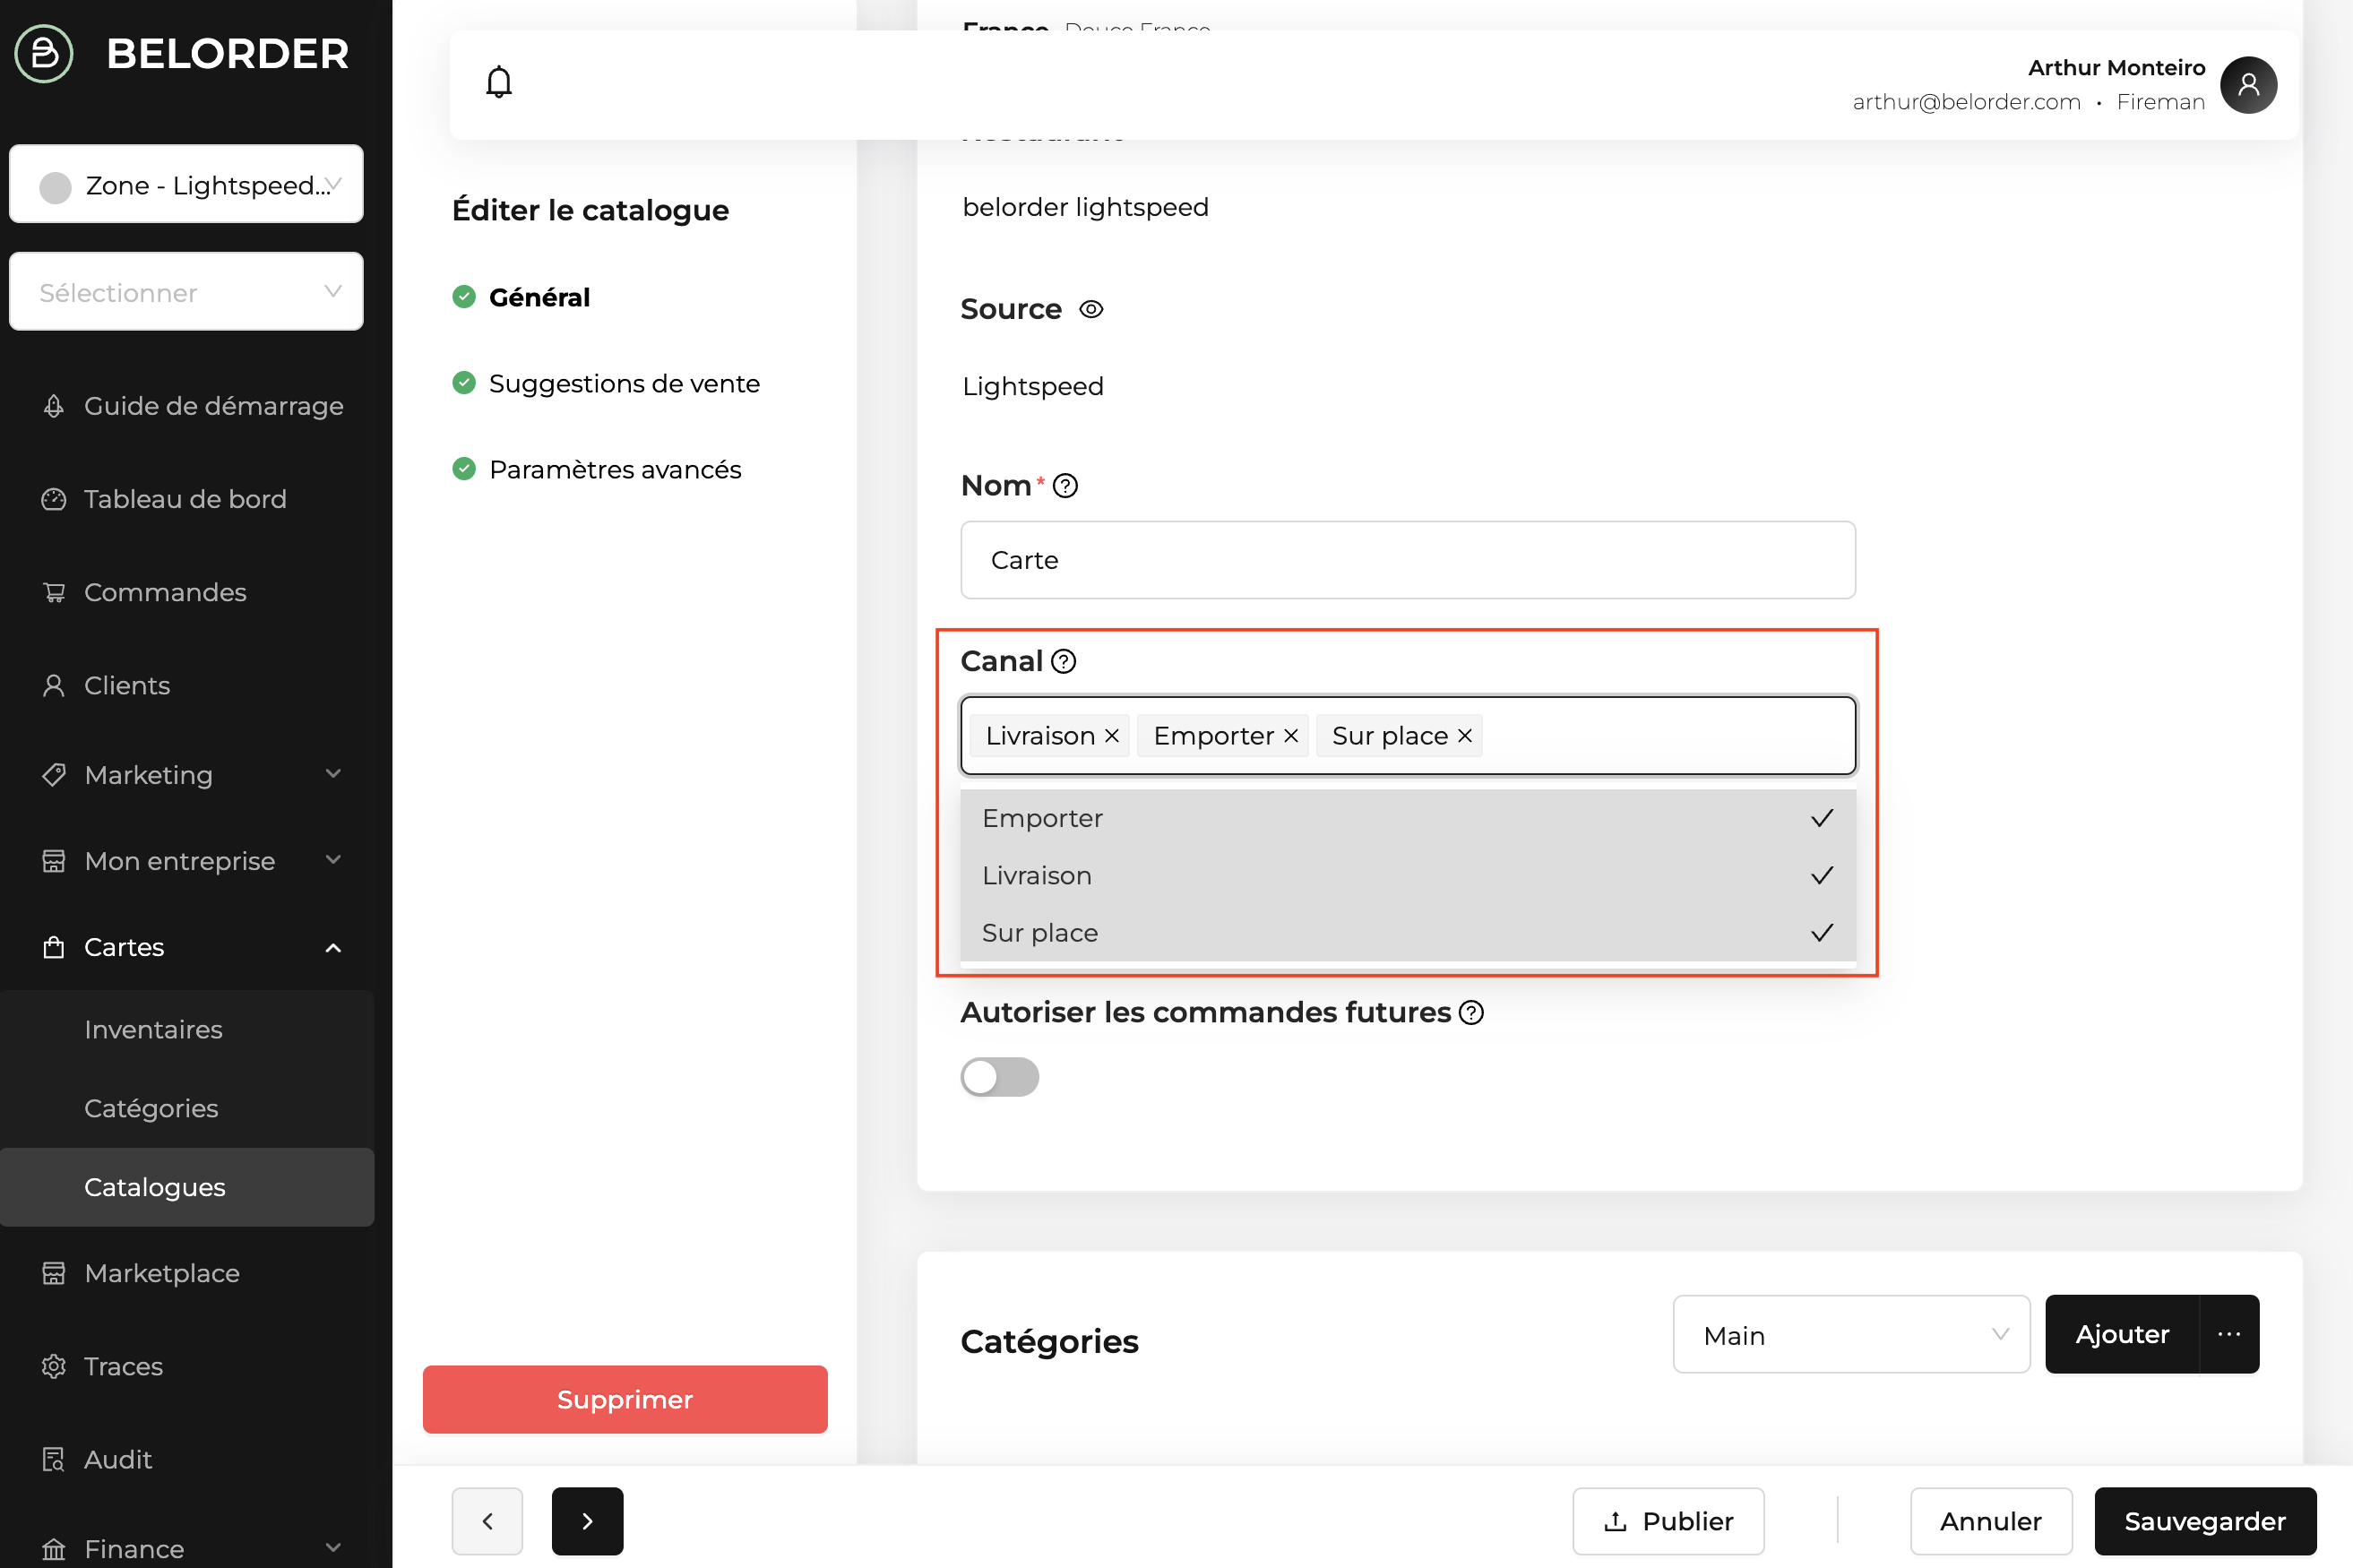The height and width of the screenshot is (1568, 2353).
Task: Click the help icon beside Nom
Action: [x=1065, y=486]
